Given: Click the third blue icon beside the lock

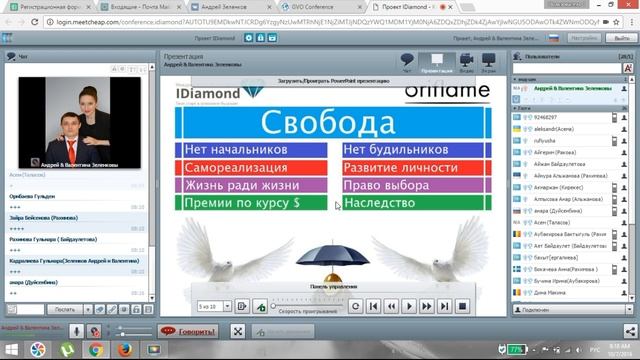Looking at the screenshot, I should click(272, 38).
